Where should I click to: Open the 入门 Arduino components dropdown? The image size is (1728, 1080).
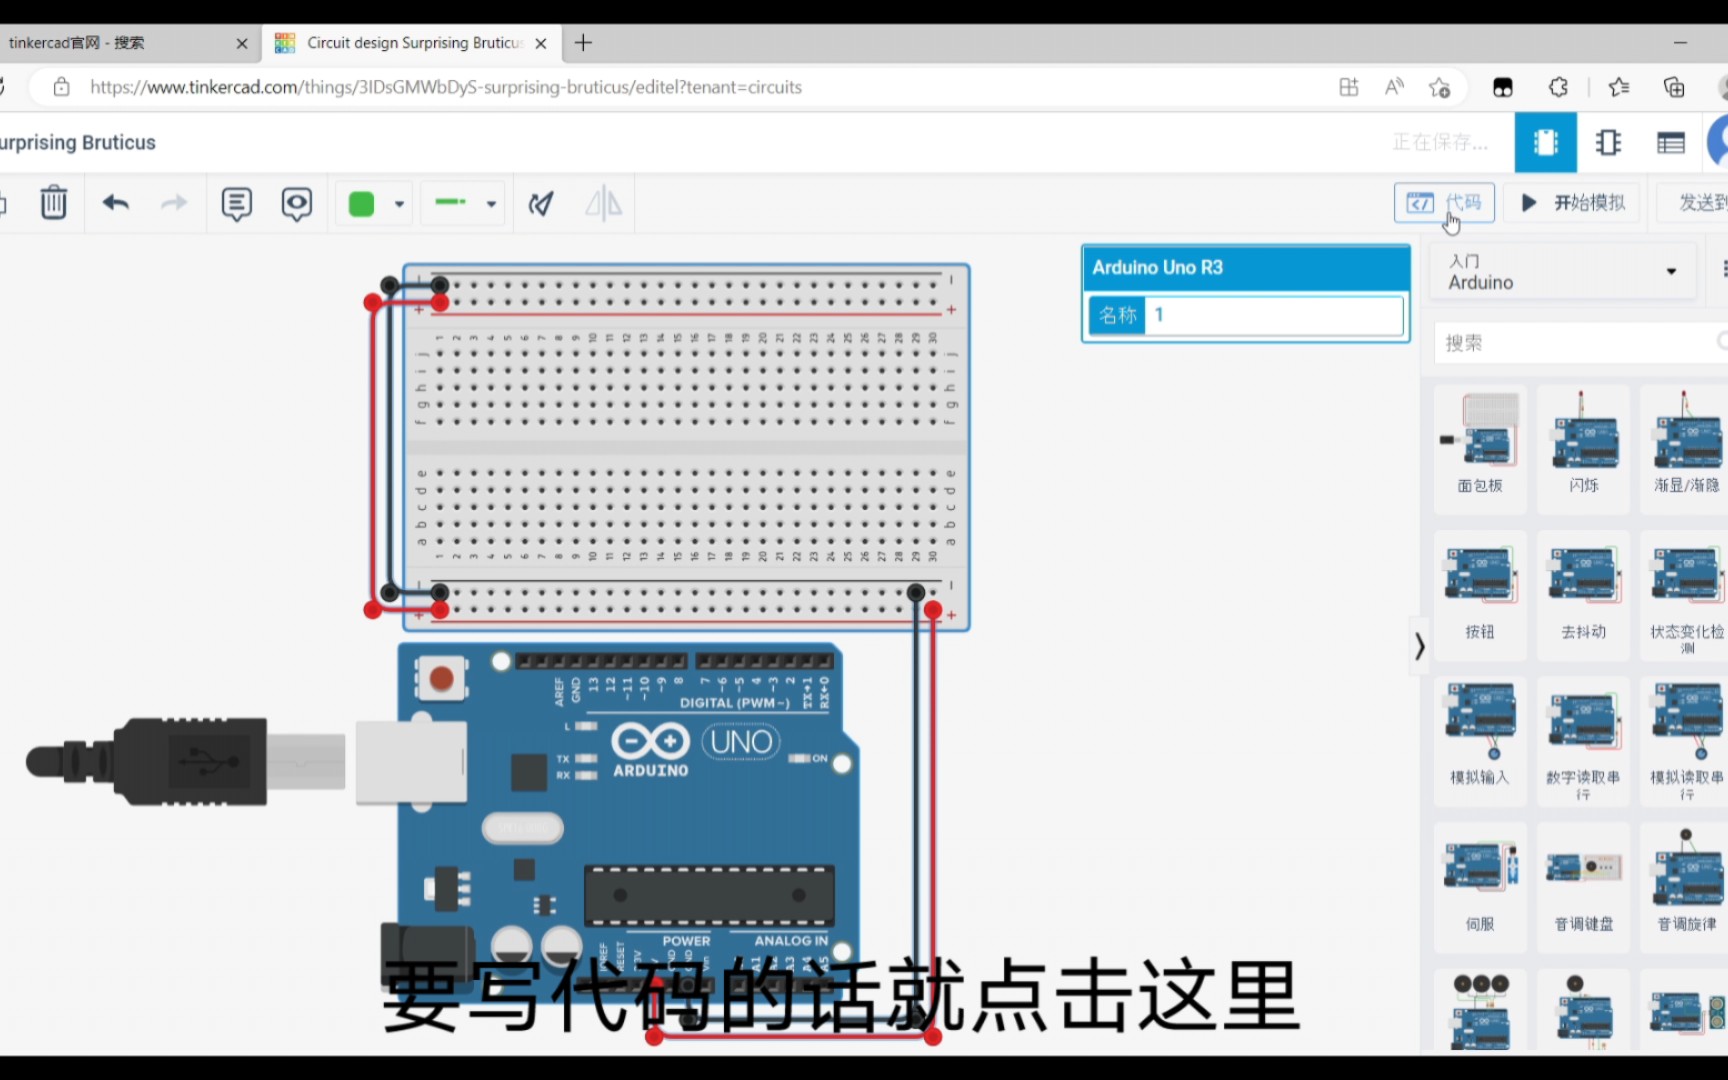[x=1564, y=272]
